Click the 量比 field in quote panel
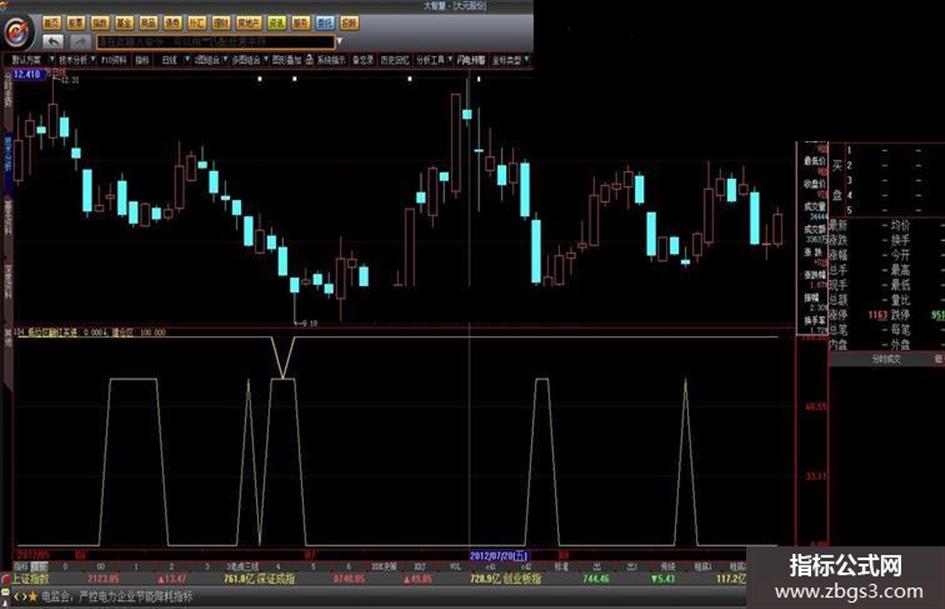The height and width of the screenshot is (609, 945). click(900, 300)
